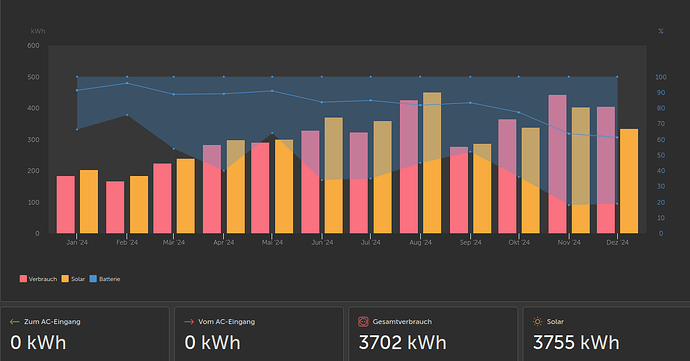Toggle the Verbrauch legend series

[38, 279]
